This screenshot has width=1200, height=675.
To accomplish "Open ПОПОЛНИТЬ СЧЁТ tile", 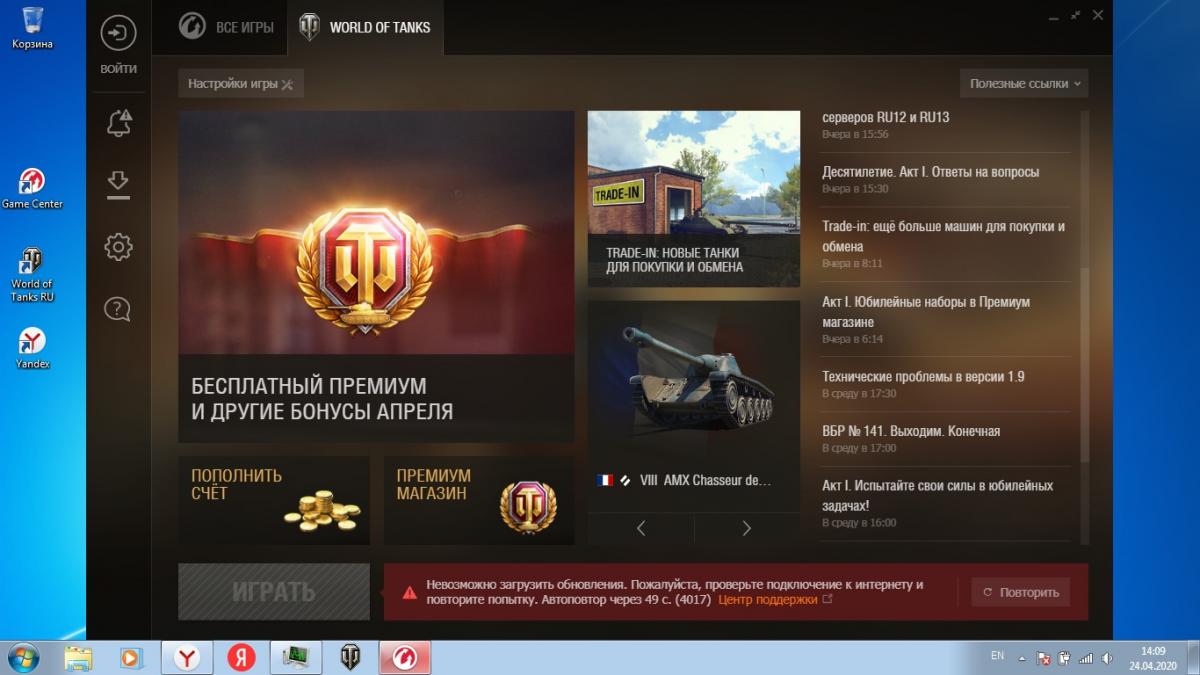I will pyautogui.click(x=274, y=500).
